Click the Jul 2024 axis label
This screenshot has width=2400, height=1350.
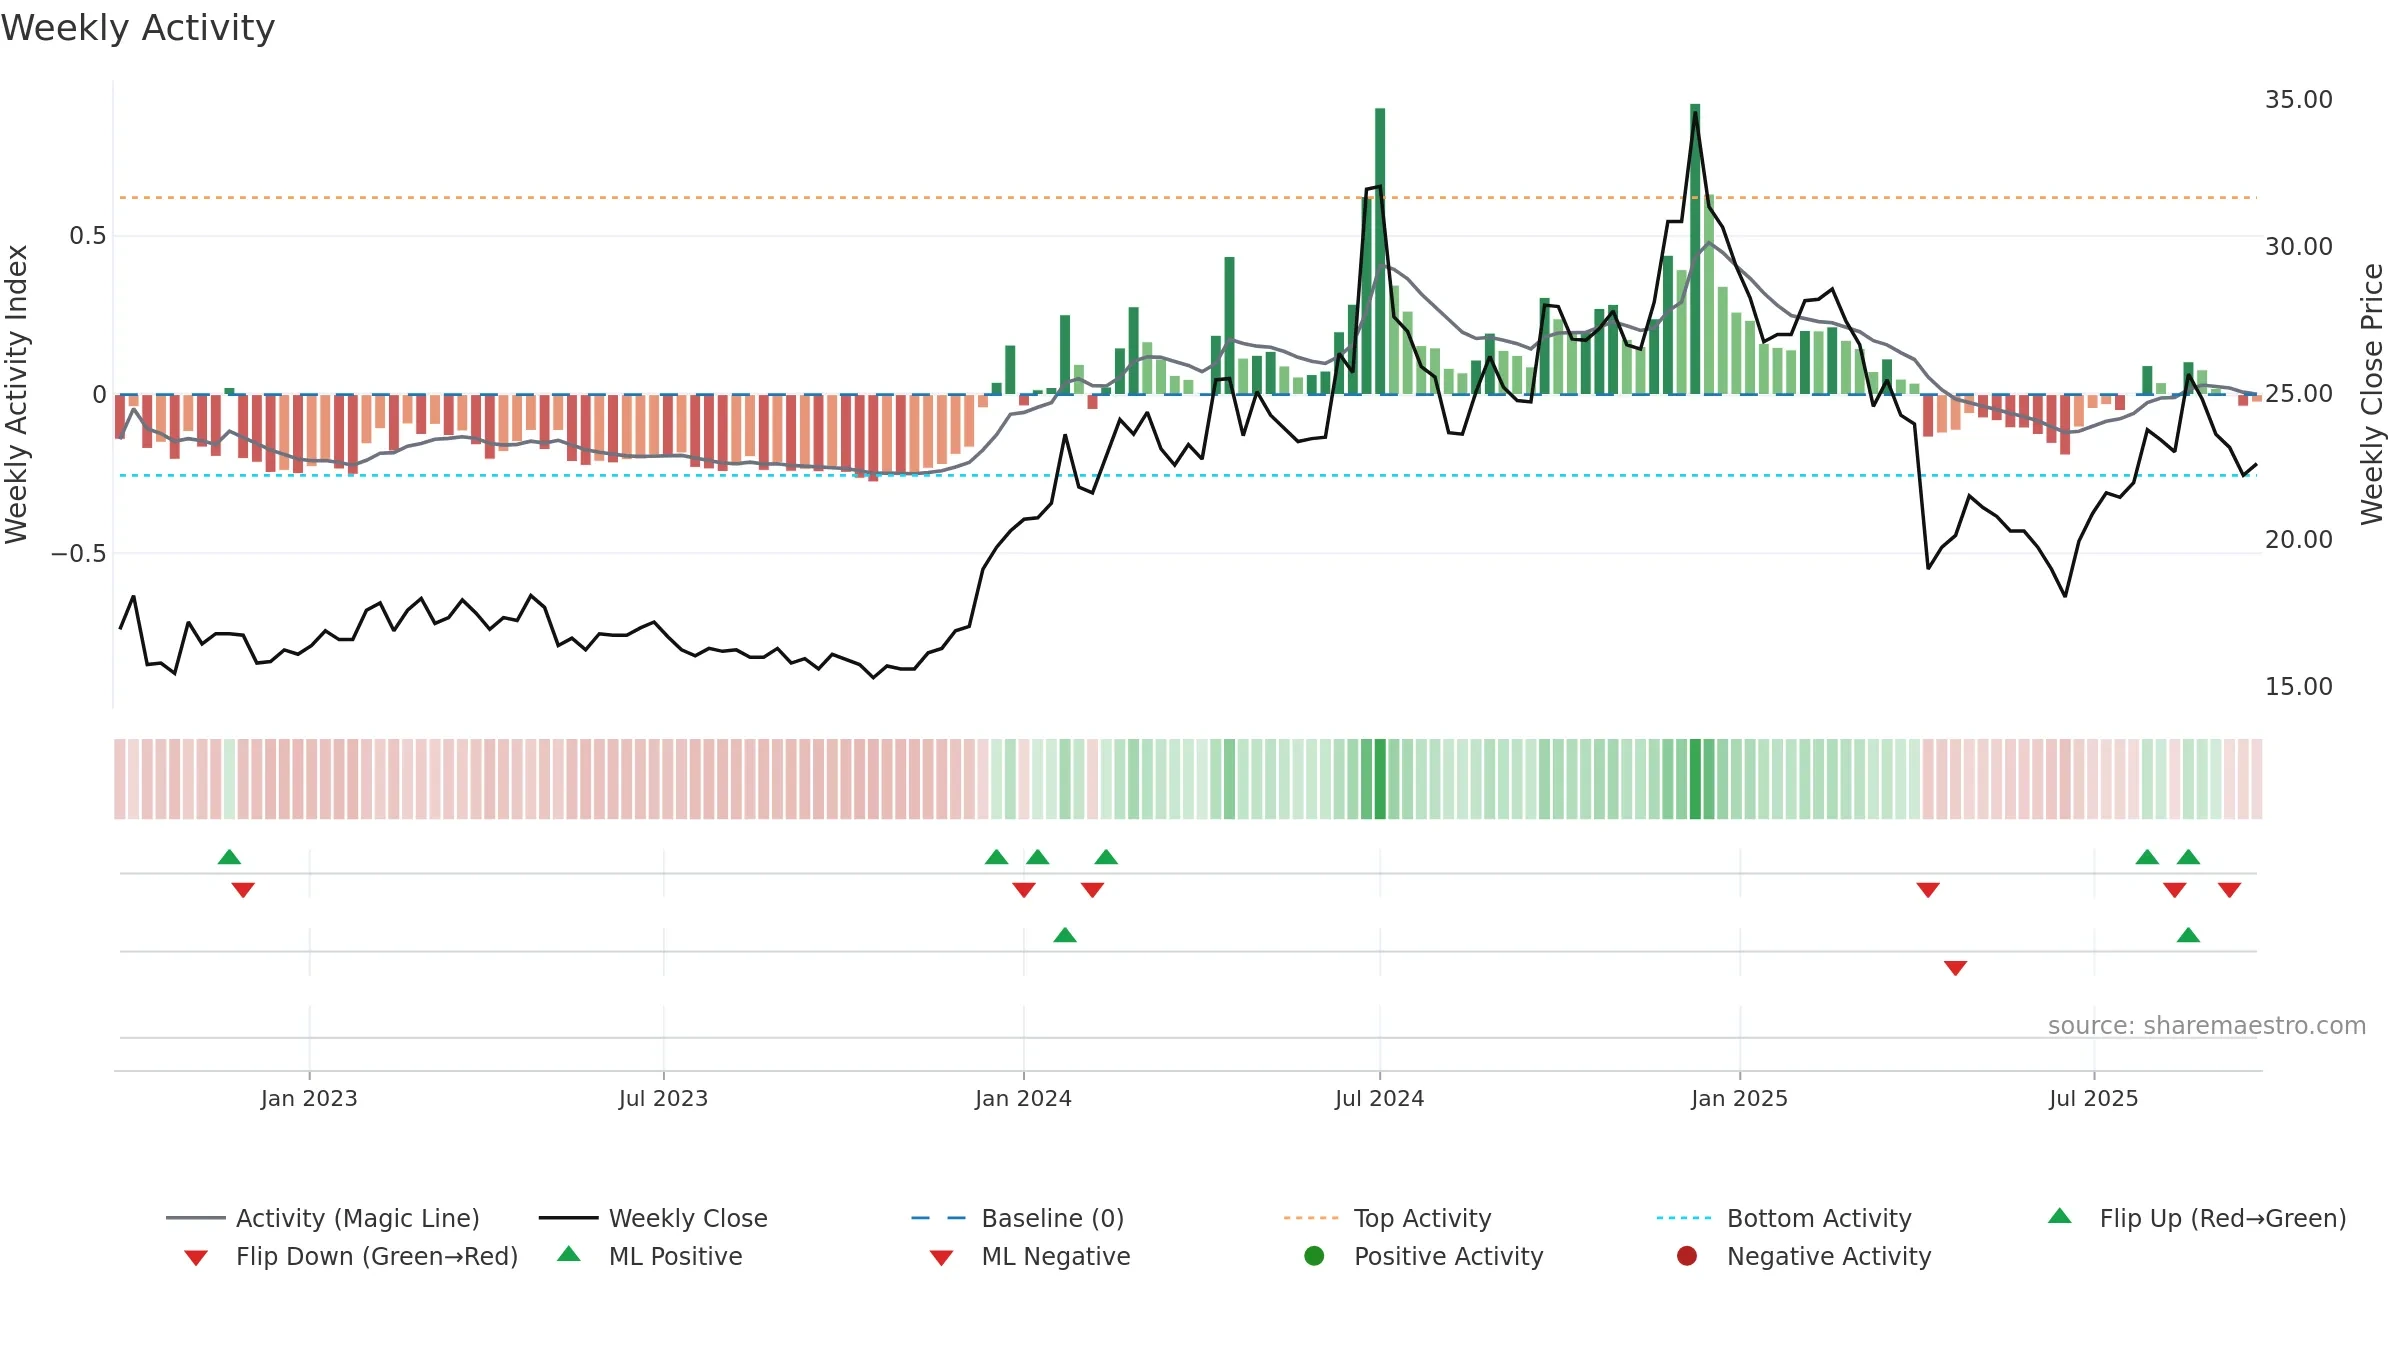1379,1098
